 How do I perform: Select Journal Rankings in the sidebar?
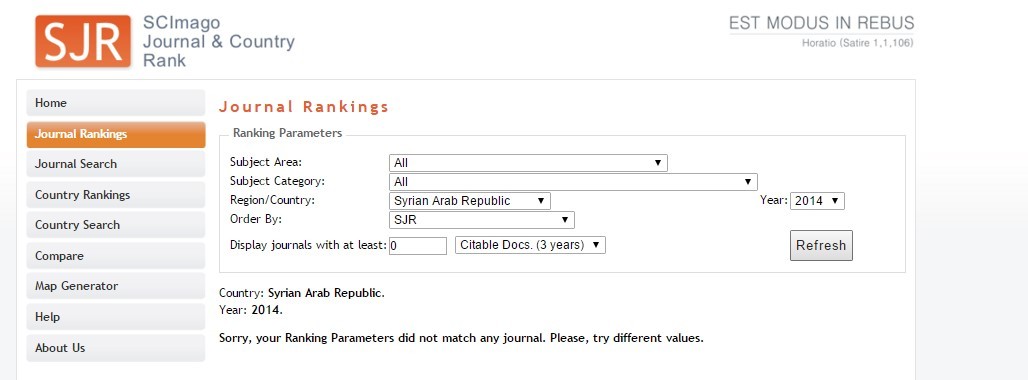coord(116,134)
